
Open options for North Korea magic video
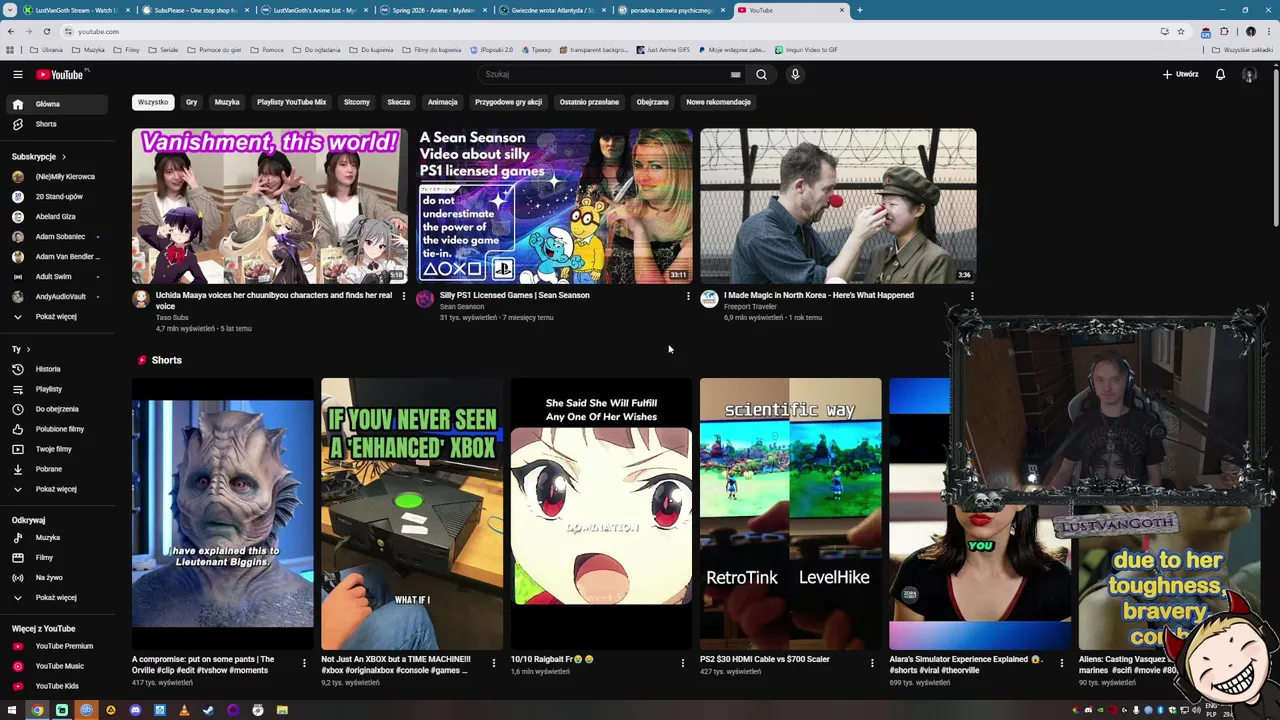pyautogui.click(x=972, y=296)
